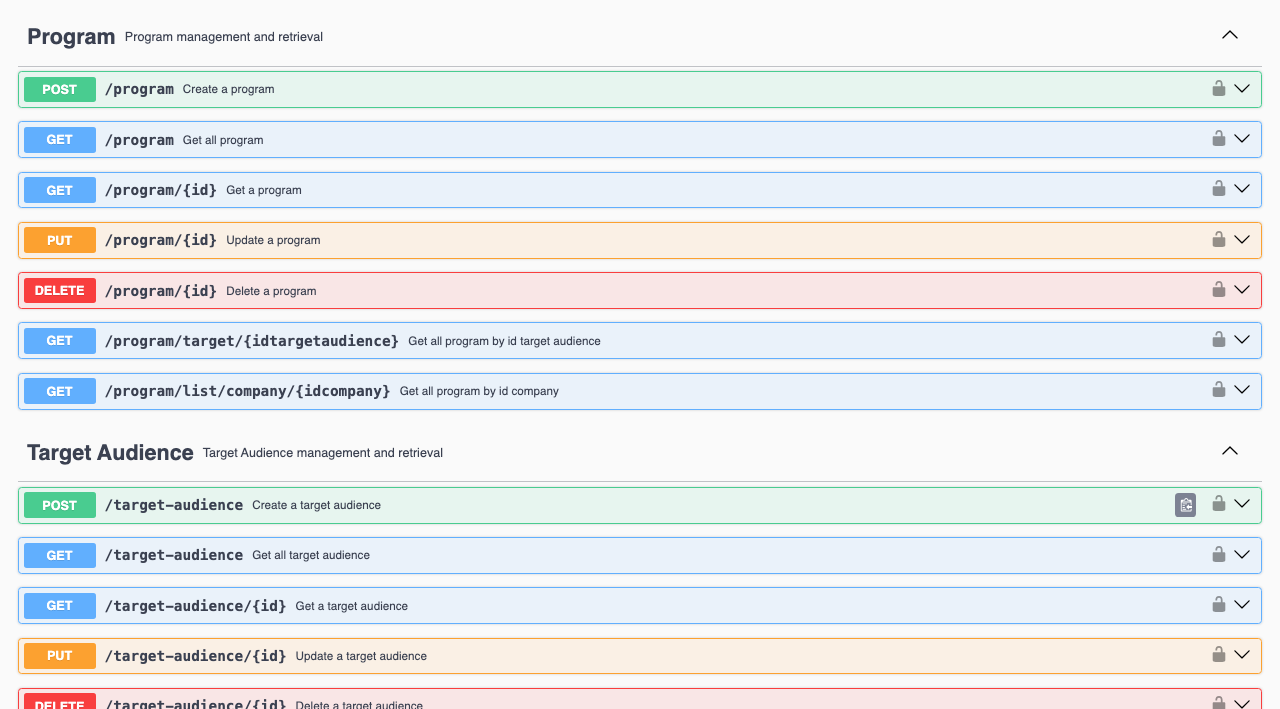The height and width of the screenshot is (709, 1280).
Task: Click the copy clipboard icon on POST /target-audience
Action: (1185, 505)
